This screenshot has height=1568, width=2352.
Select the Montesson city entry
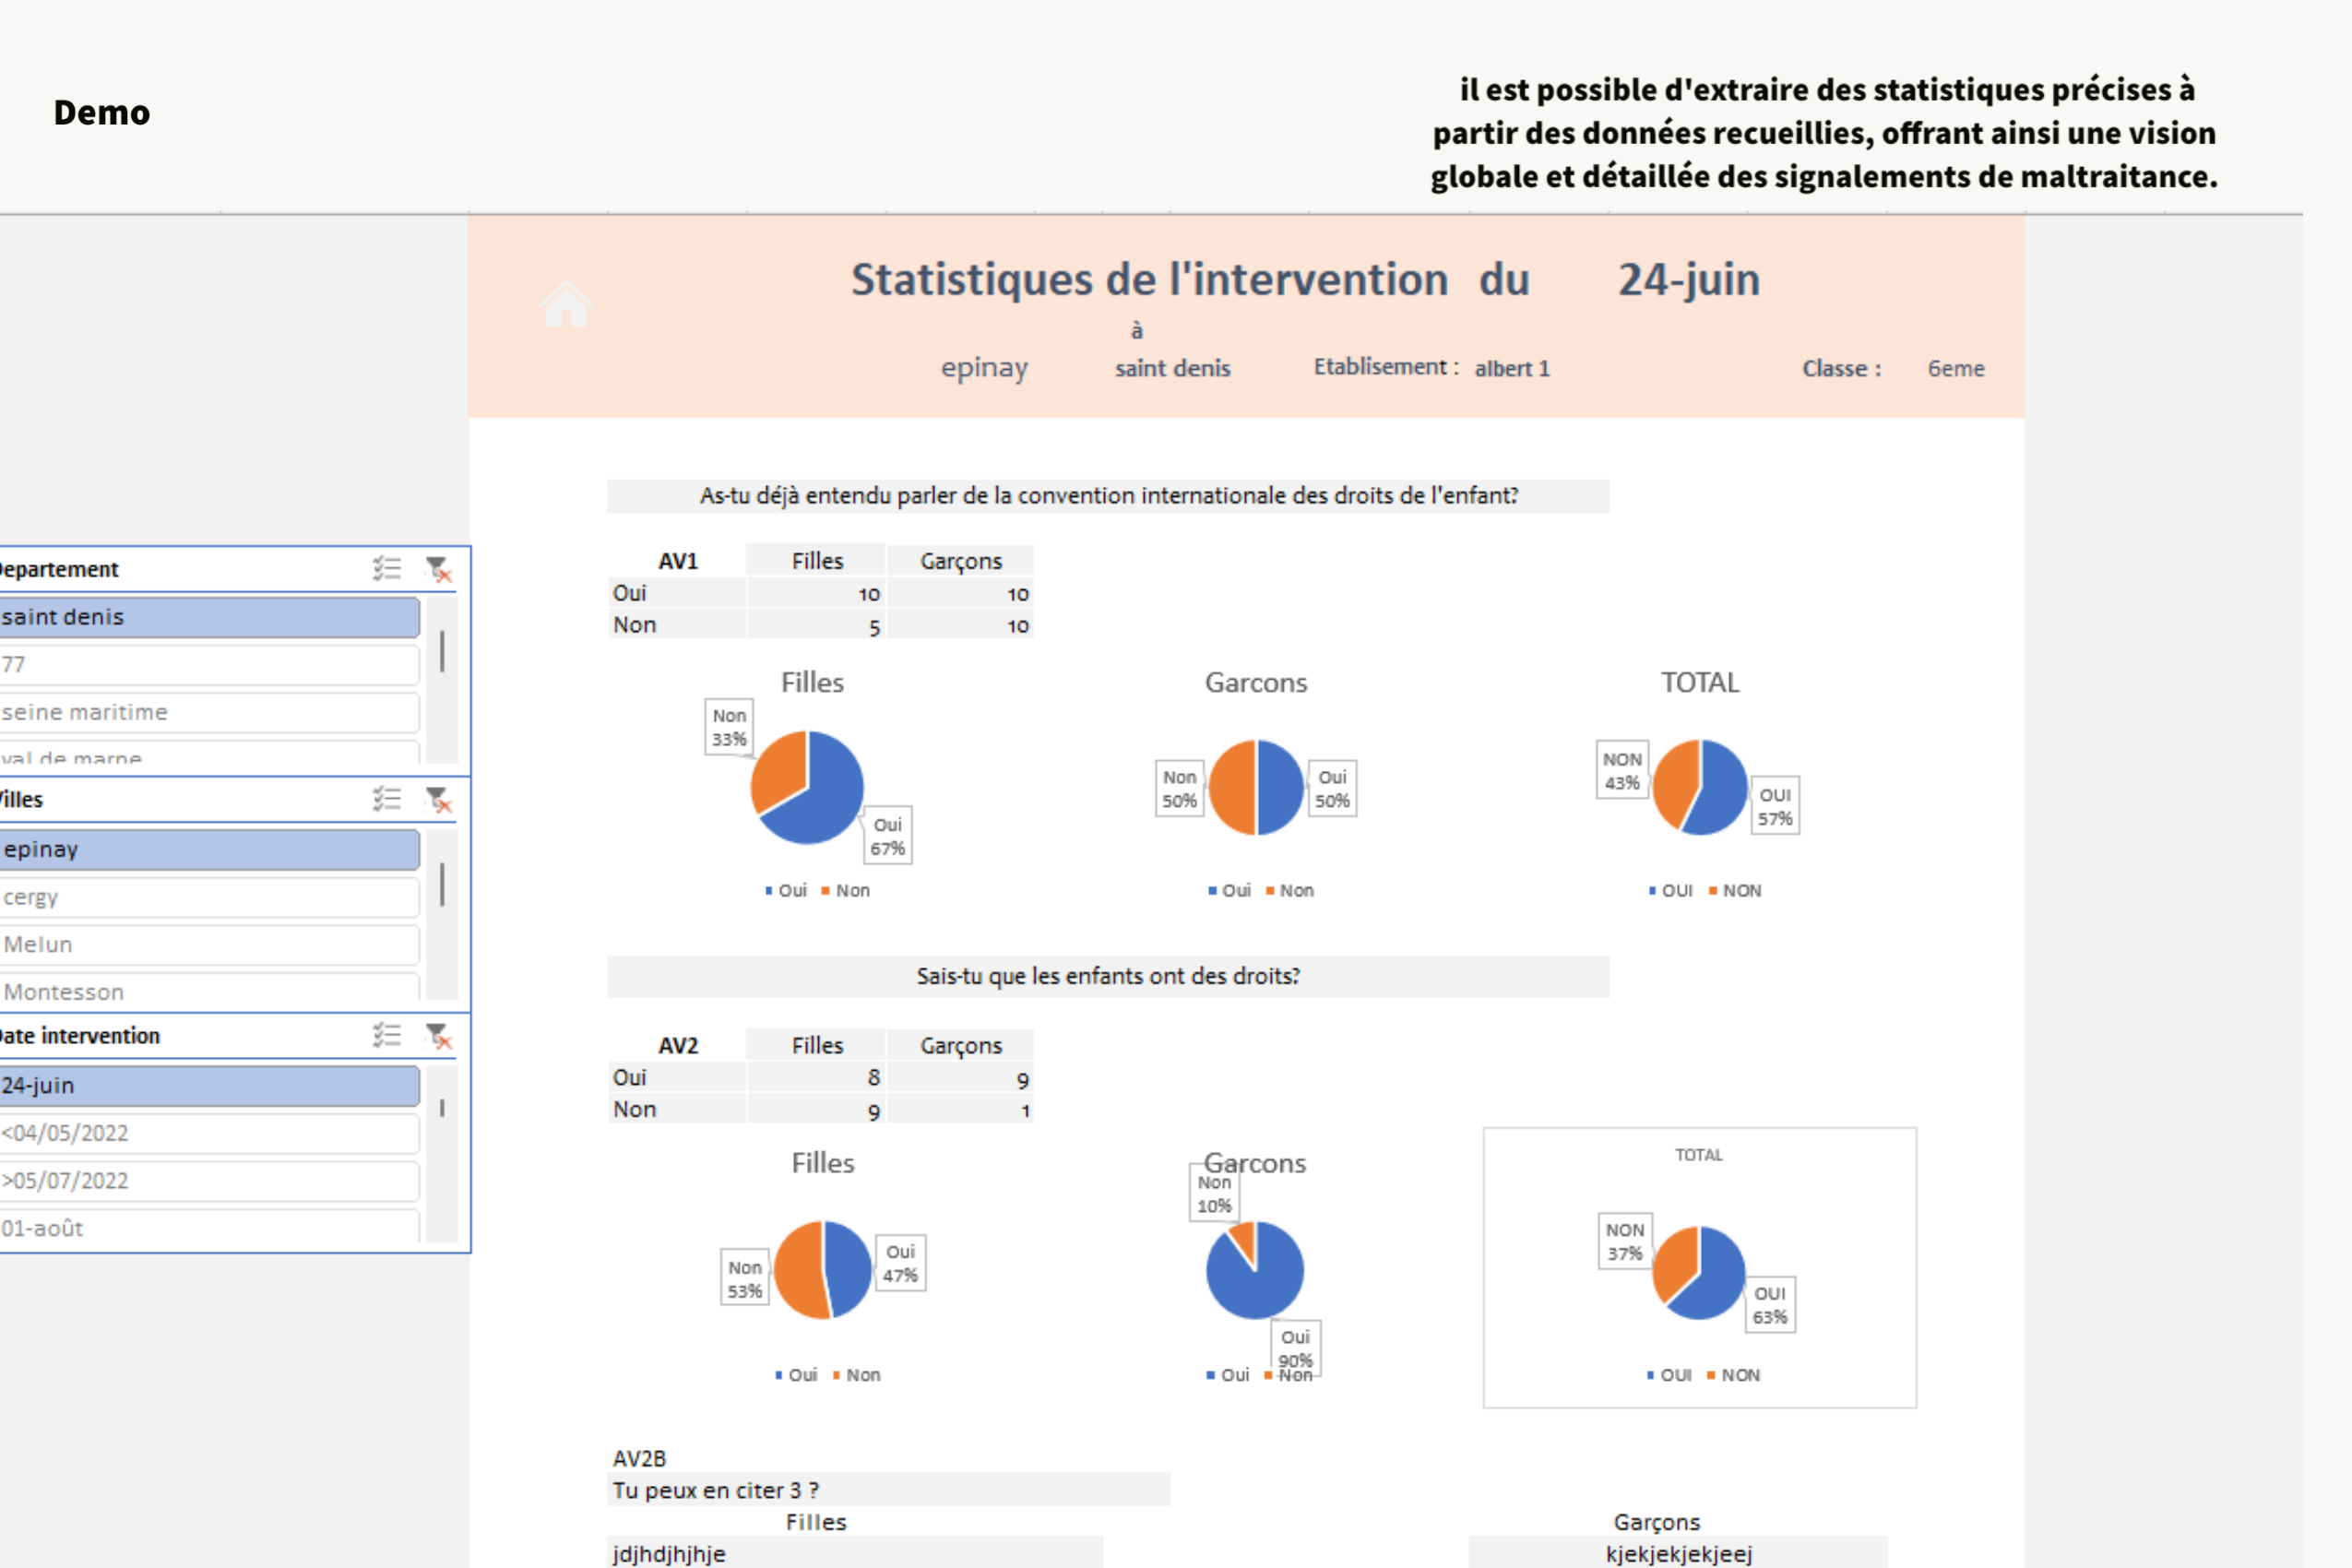coord(209,990)
